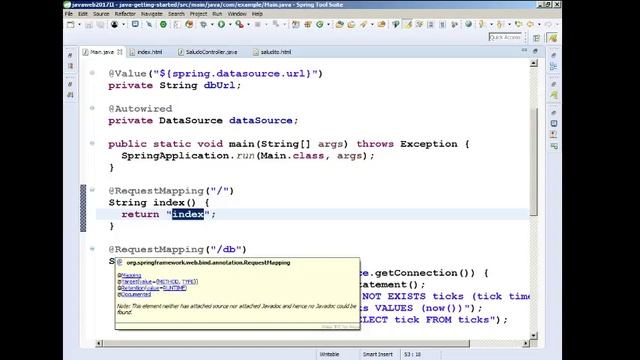Open the Run dropdown arrow
This screenshot has height=360, width=640.
pyautogui.click(x=230, y=24)
